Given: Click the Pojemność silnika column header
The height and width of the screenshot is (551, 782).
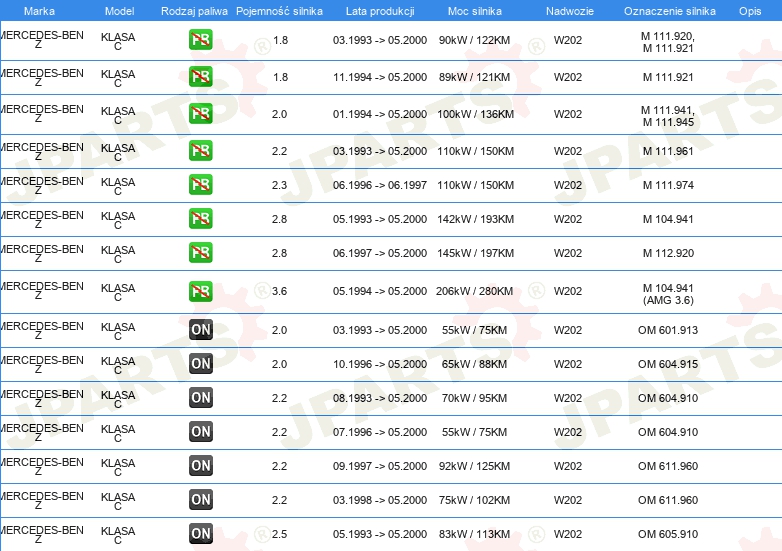Looking at the screenshot, I should [x=279, y=11].
